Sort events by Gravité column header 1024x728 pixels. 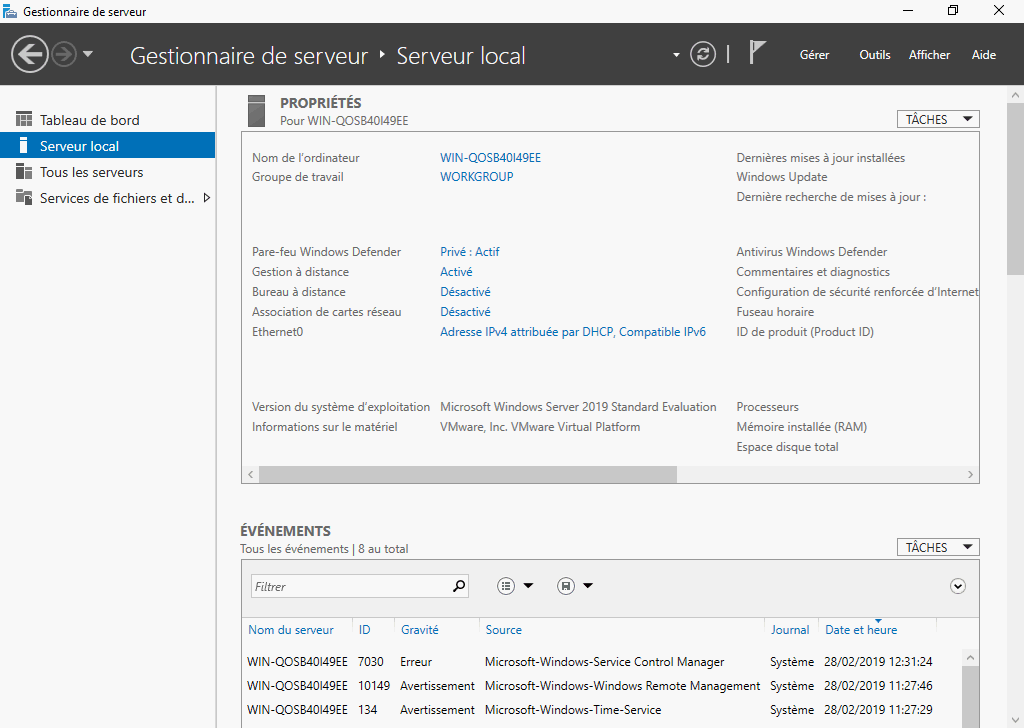pos(419,630)
